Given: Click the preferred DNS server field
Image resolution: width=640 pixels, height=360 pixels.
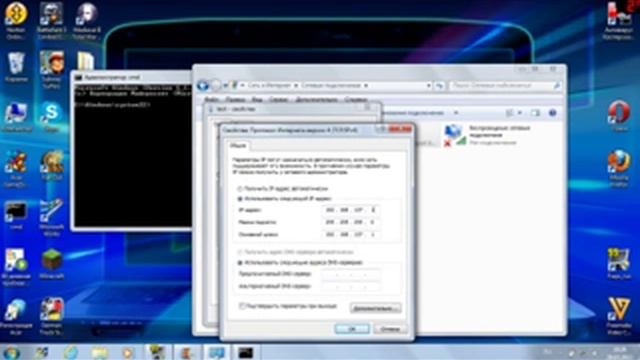Looking at the screenshot, I should (351, 275).
